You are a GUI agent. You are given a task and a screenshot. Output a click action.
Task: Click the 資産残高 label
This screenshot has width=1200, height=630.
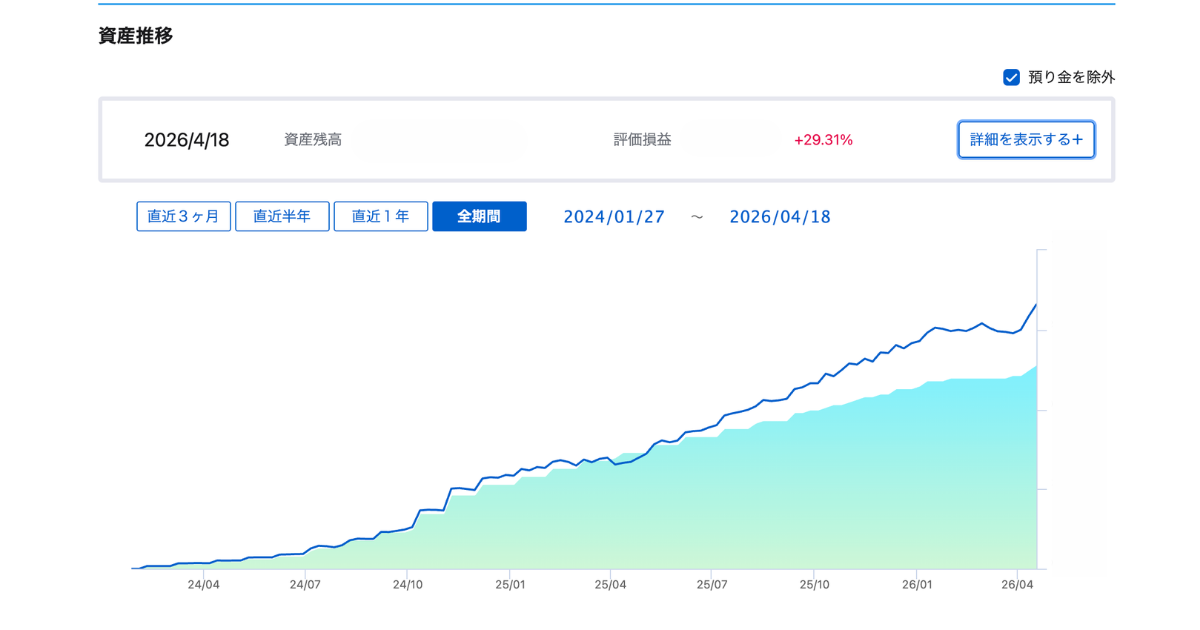(x=313, y=140)
